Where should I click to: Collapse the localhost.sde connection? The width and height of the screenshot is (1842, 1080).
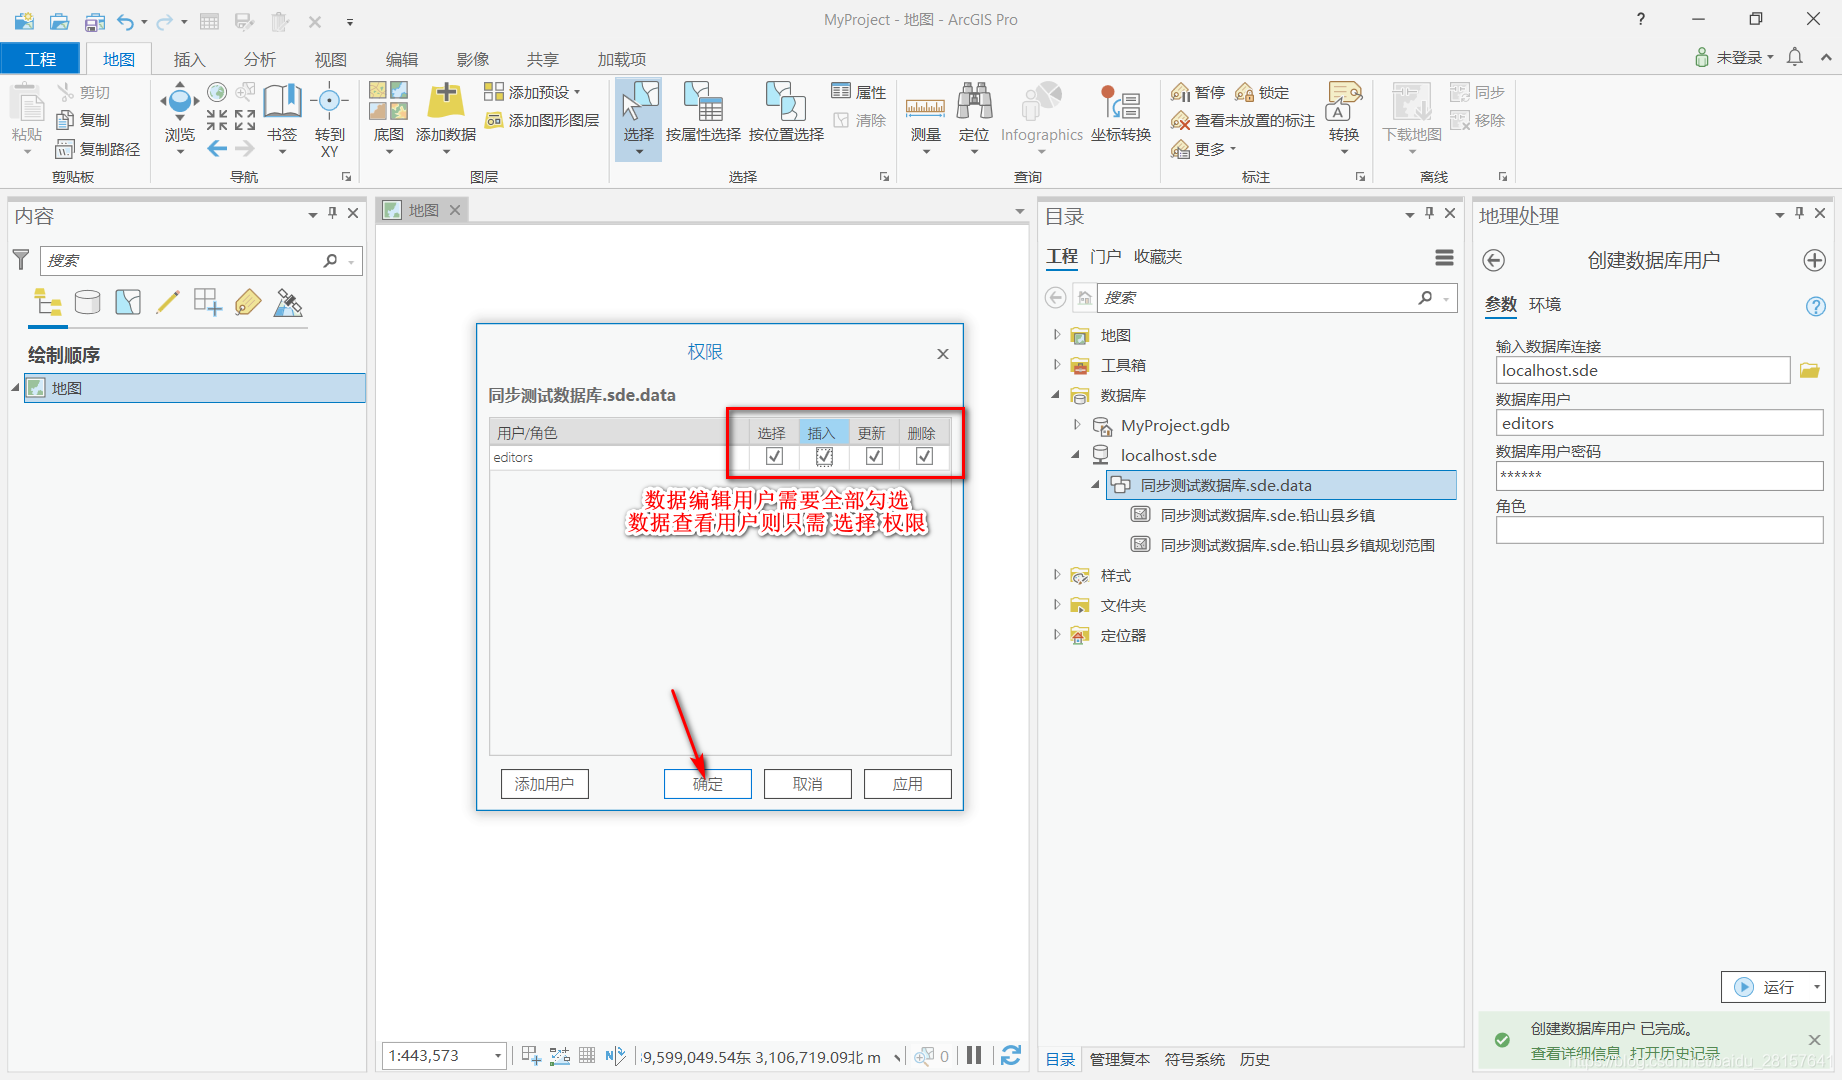point(1076,455)
